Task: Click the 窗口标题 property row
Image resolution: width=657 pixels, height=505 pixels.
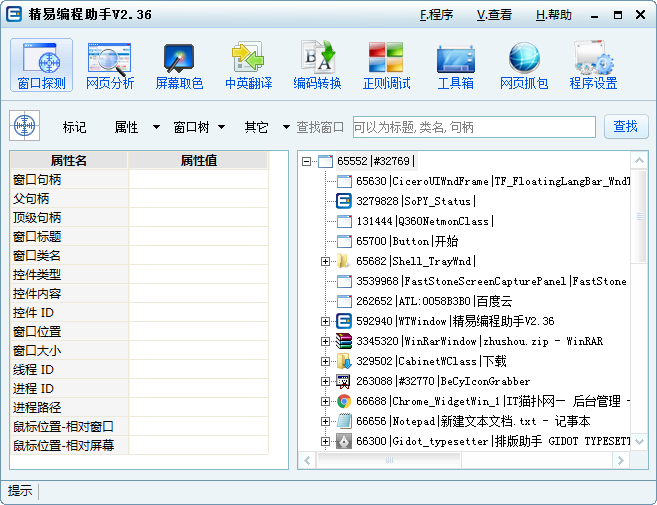Action: pos(139,236)
